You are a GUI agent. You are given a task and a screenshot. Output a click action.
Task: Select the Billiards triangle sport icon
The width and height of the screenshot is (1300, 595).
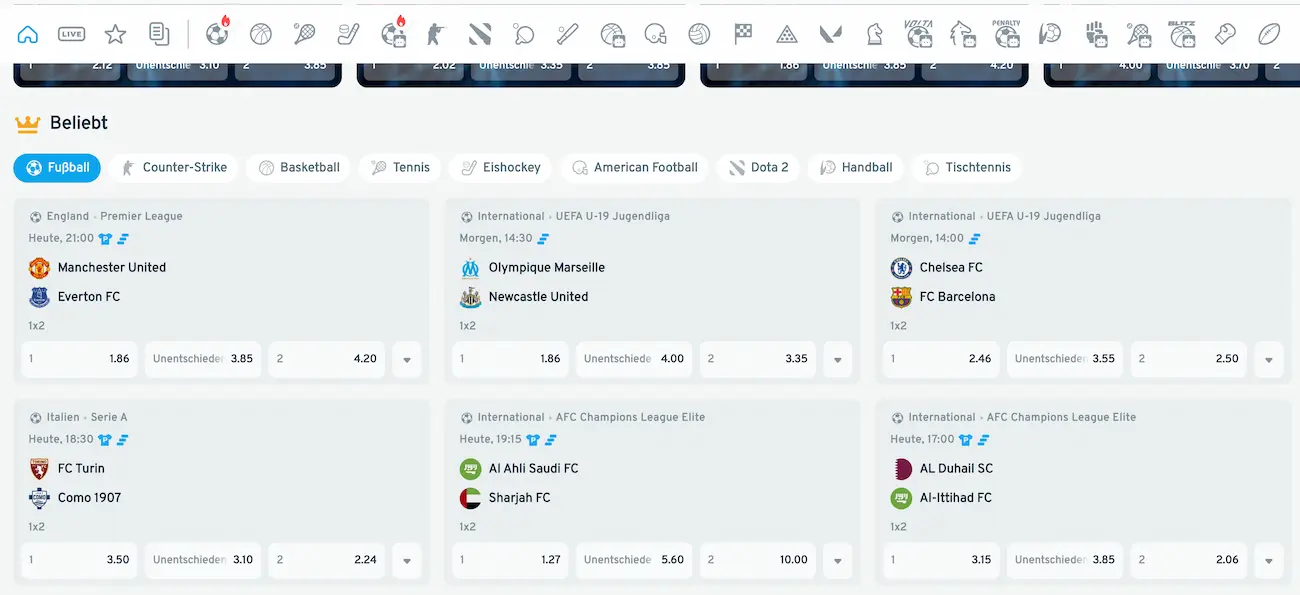tap(786, 33)
